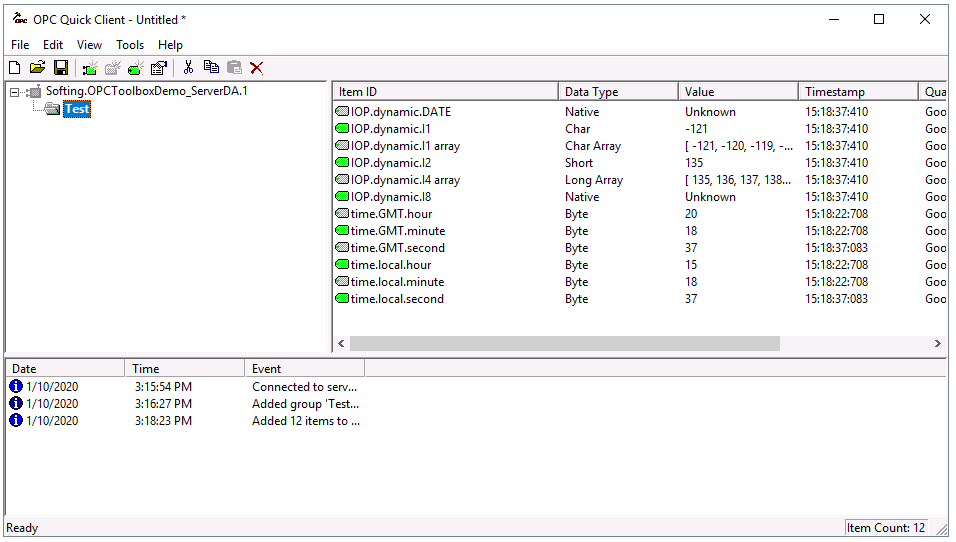Click the Open file toolbar icon
Image resolution: width=956 pixels, height=542 pixels.
pos(38,68)
